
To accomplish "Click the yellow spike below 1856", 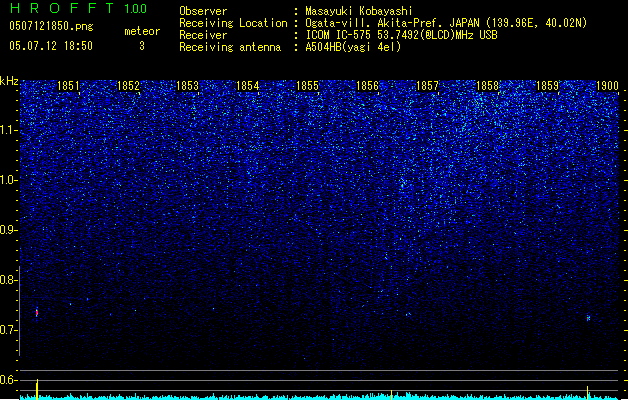I will (392, 394).
